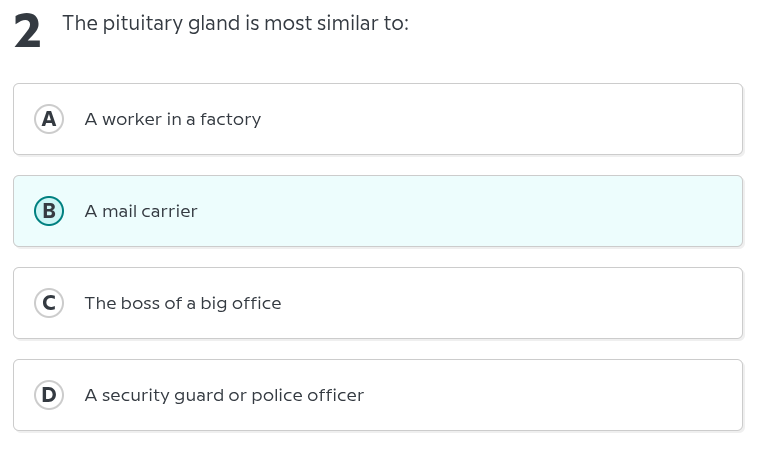
Task: Click the circled letter C icon
Action: tap(48, 303)
